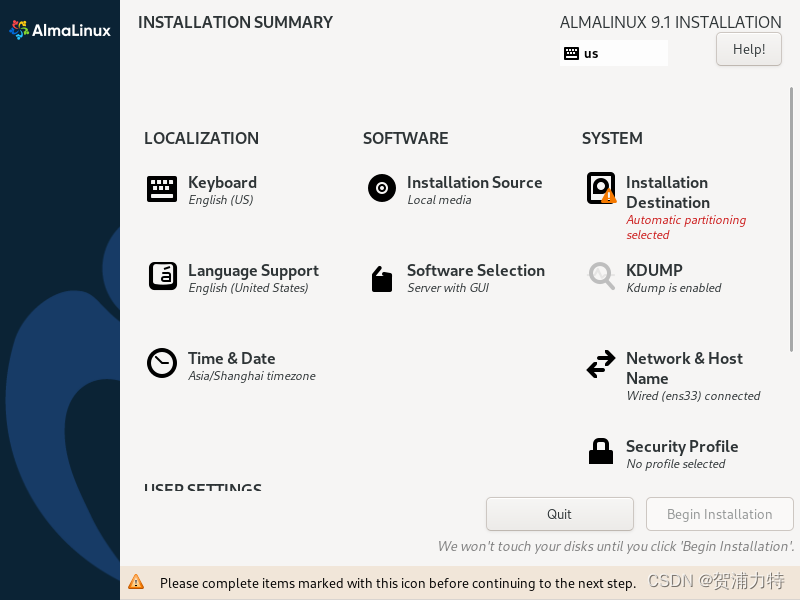
Task: Open Software Selection label
Action: point(476,270)
